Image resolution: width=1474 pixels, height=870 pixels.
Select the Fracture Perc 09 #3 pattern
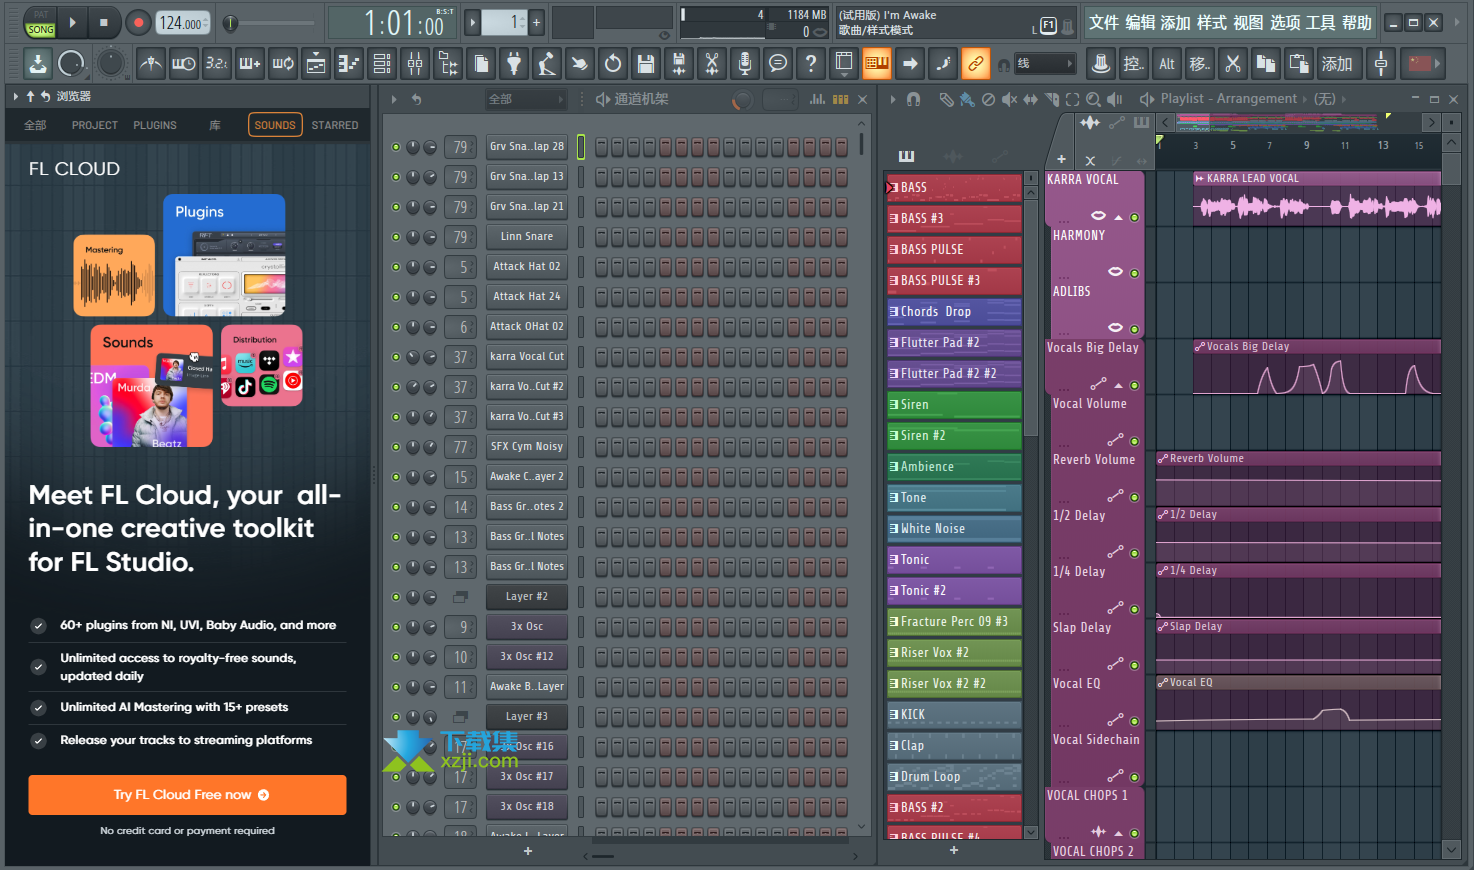954,622
